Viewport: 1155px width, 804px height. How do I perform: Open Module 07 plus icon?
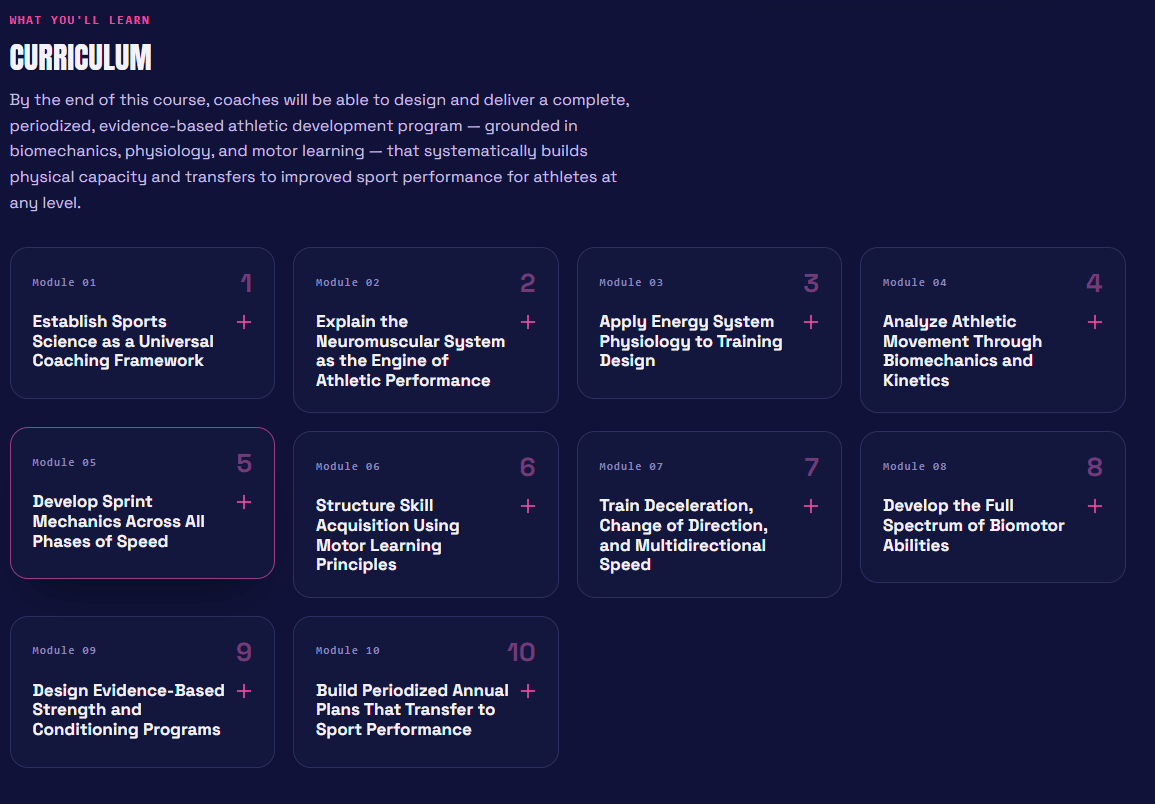click(x=811, y=506)
